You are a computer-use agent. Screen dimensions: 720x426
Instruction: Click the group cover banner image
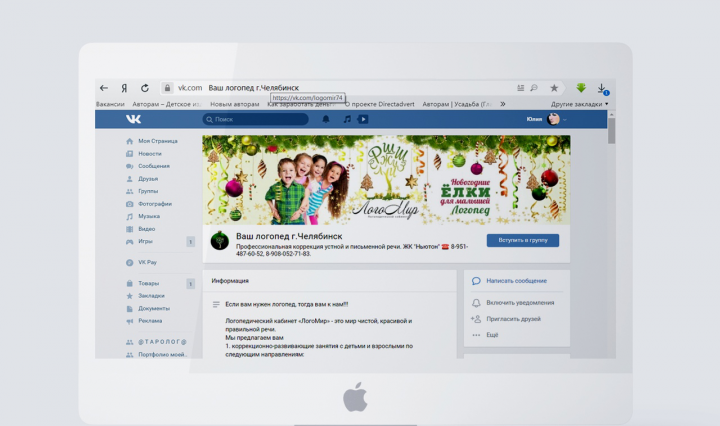point(386,180)
